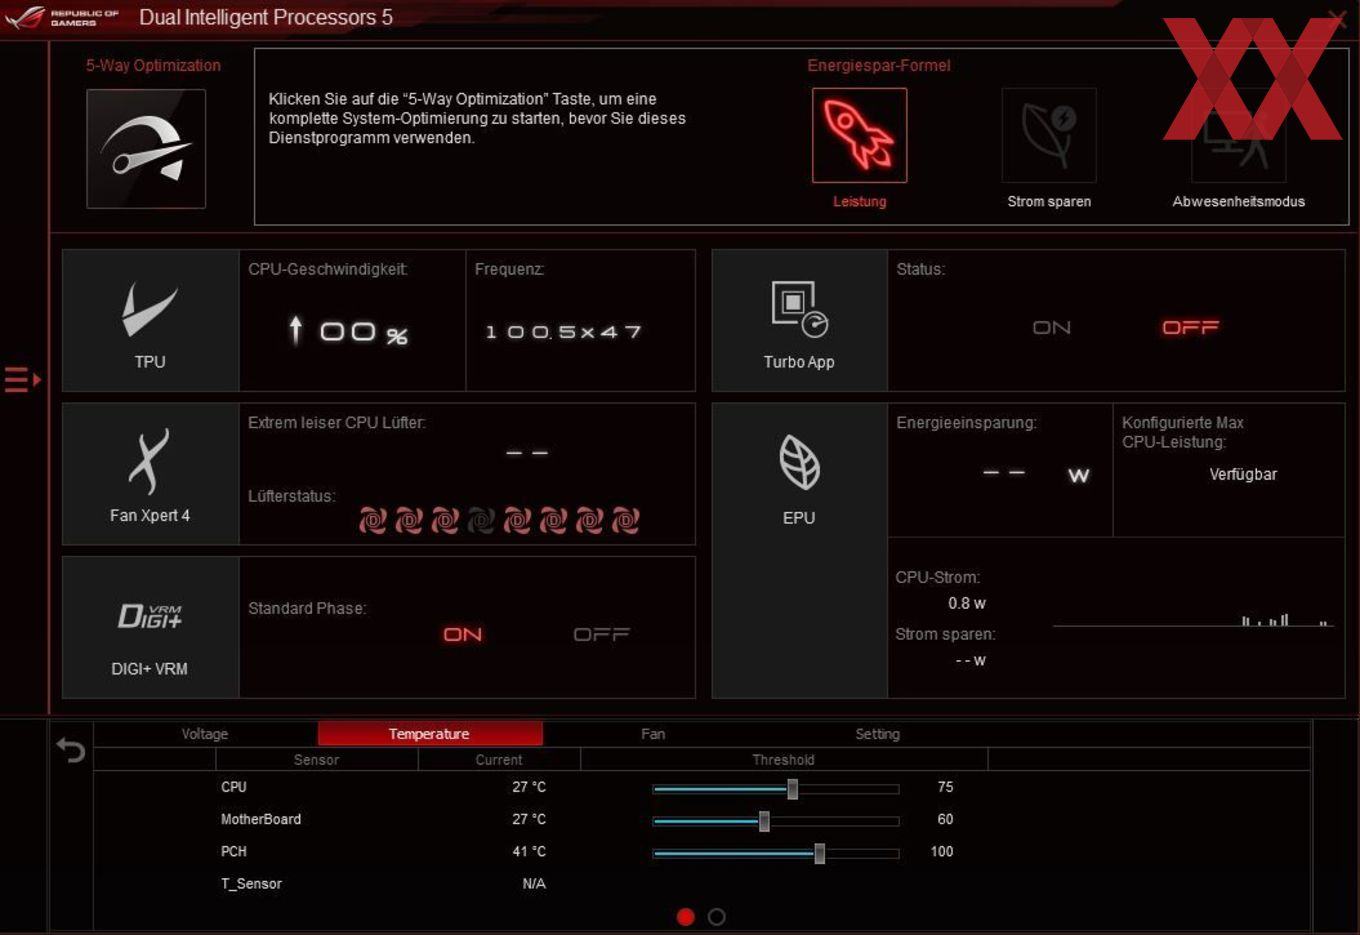Image resolution: width=1360 pixels, height=935 pixels.
Task: Start the 5-Way Optimization speedometer icon
Action: click(x=146, y=148)
